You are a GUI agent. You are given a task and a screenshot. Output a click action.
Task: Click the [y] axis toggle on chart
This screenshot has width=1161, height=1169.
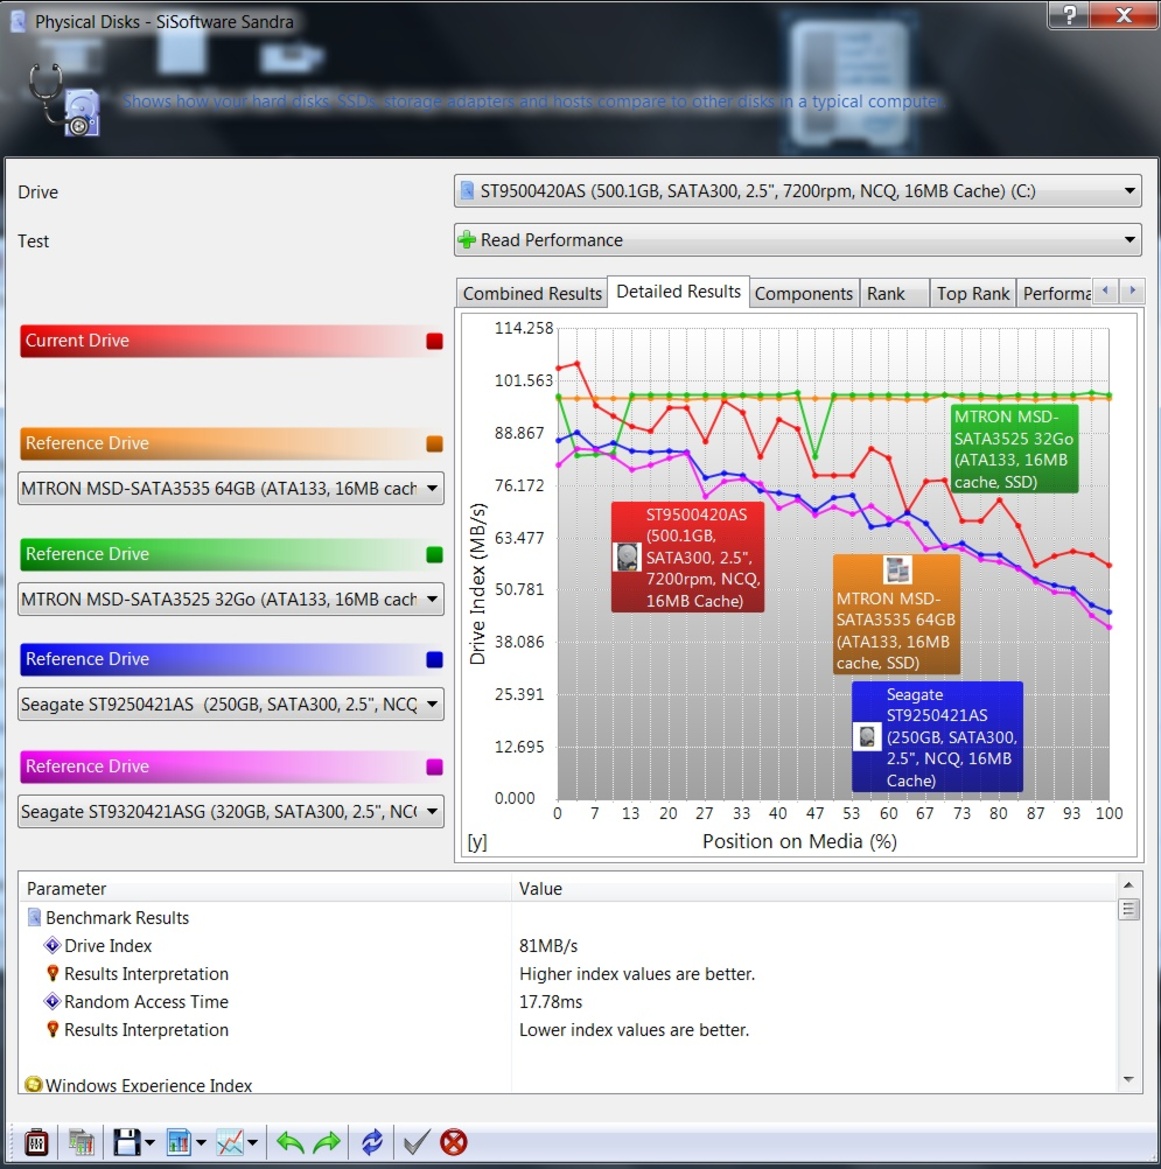click(x=477, y=842)
